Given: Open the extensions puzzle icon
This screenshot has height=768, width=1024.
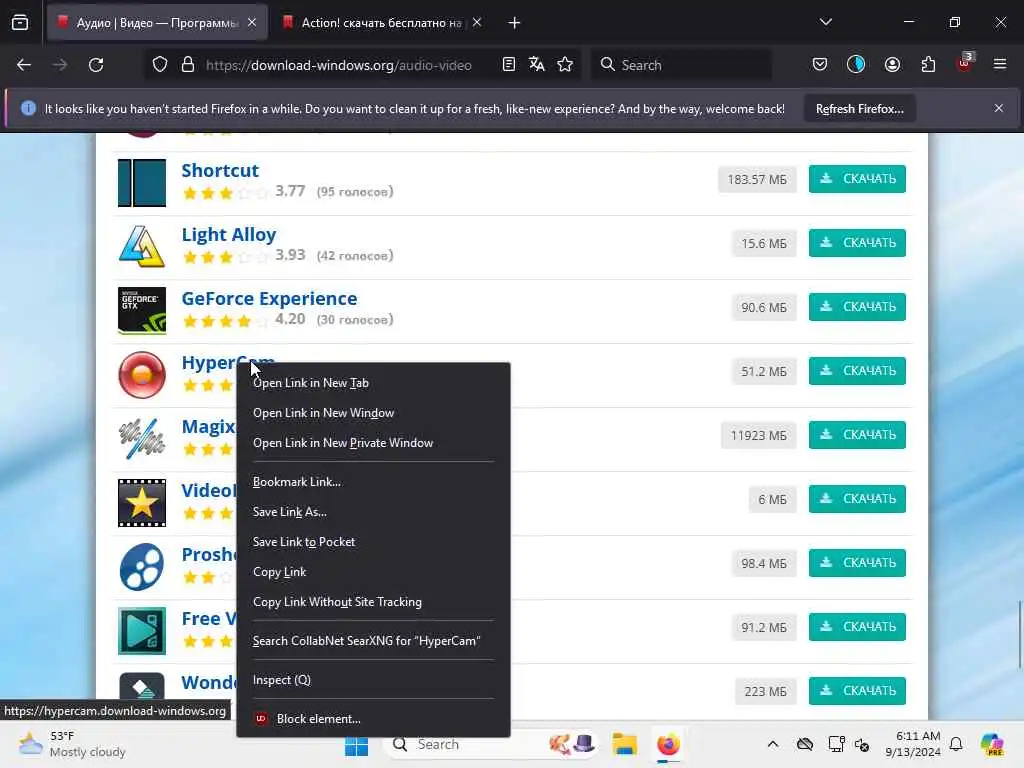Looking at the screenshot, I should 928,65.
